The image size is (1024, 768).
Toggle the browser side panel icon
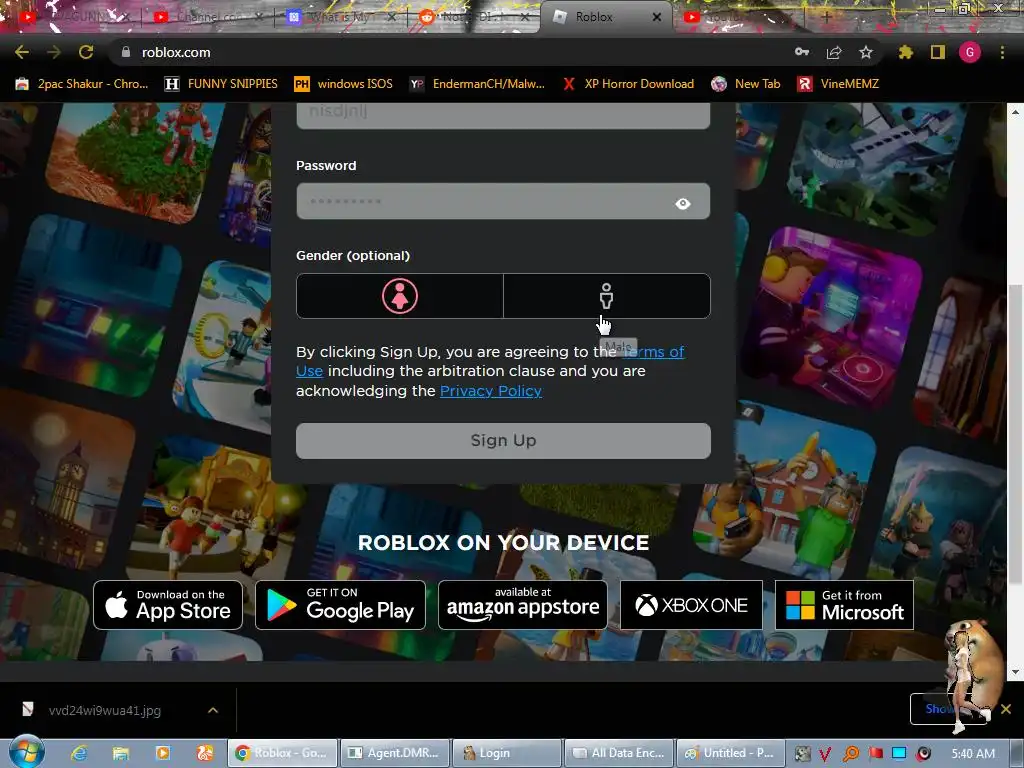(938, 52)
